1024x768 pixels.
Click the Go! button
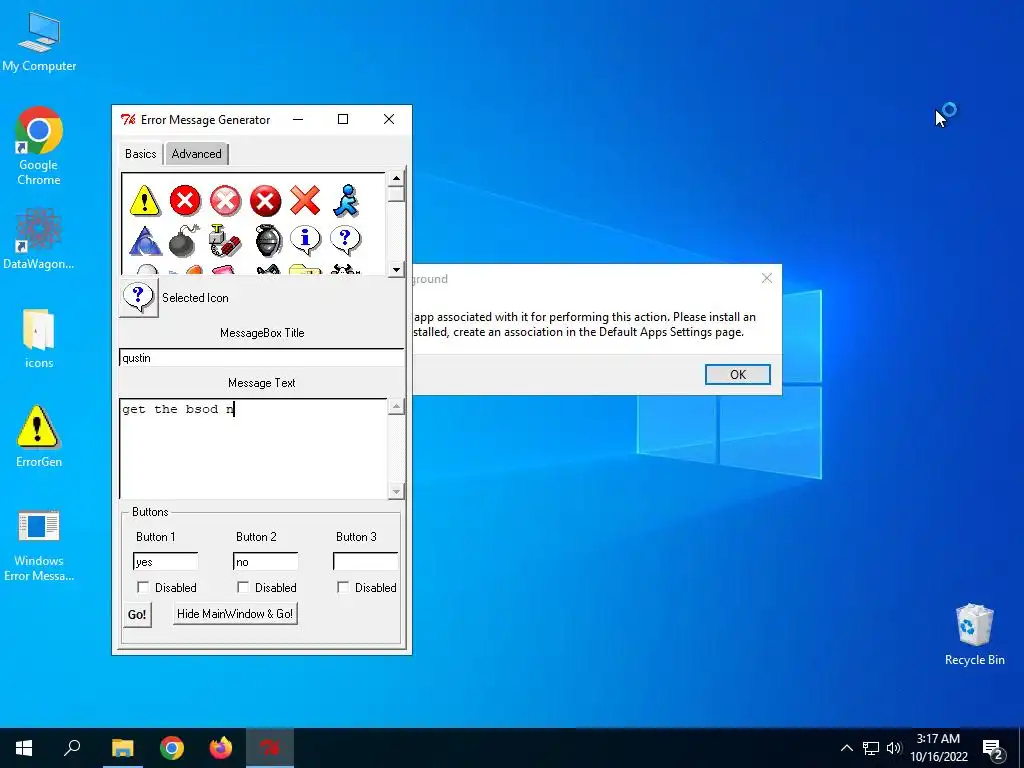pyautogui.click(x=137, y=615)
